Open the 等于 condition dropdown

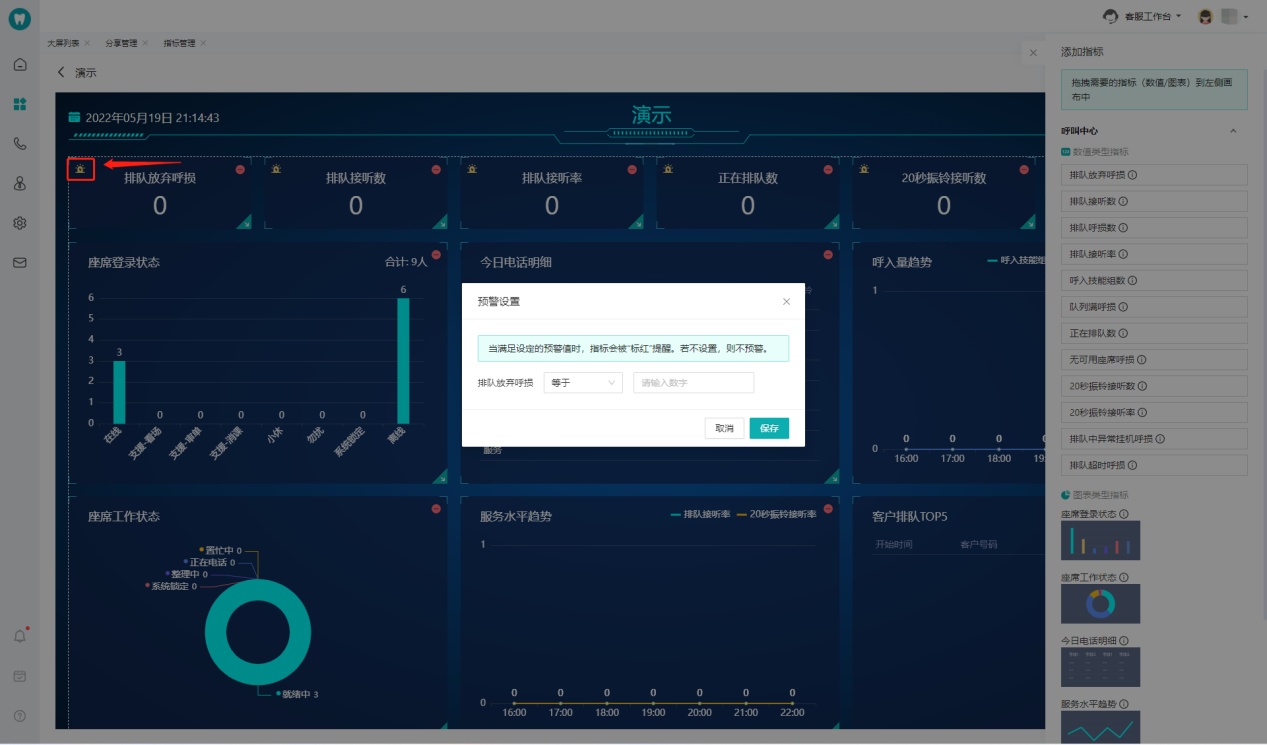583,383
